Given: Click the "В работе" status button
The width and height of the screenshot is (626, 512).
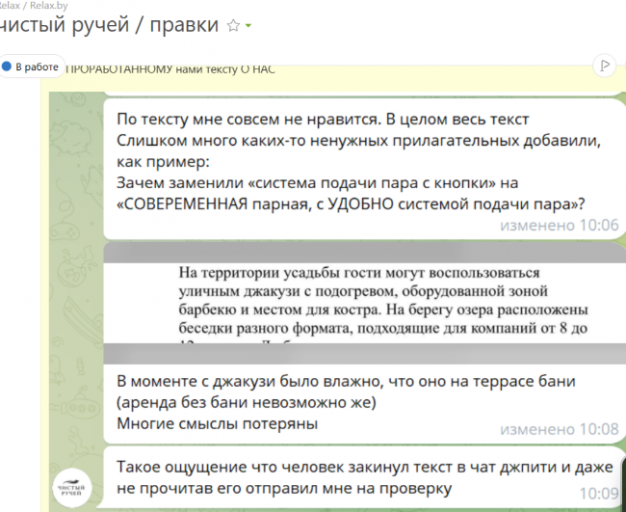Looking at the screenshot, I should coord(32,67).
